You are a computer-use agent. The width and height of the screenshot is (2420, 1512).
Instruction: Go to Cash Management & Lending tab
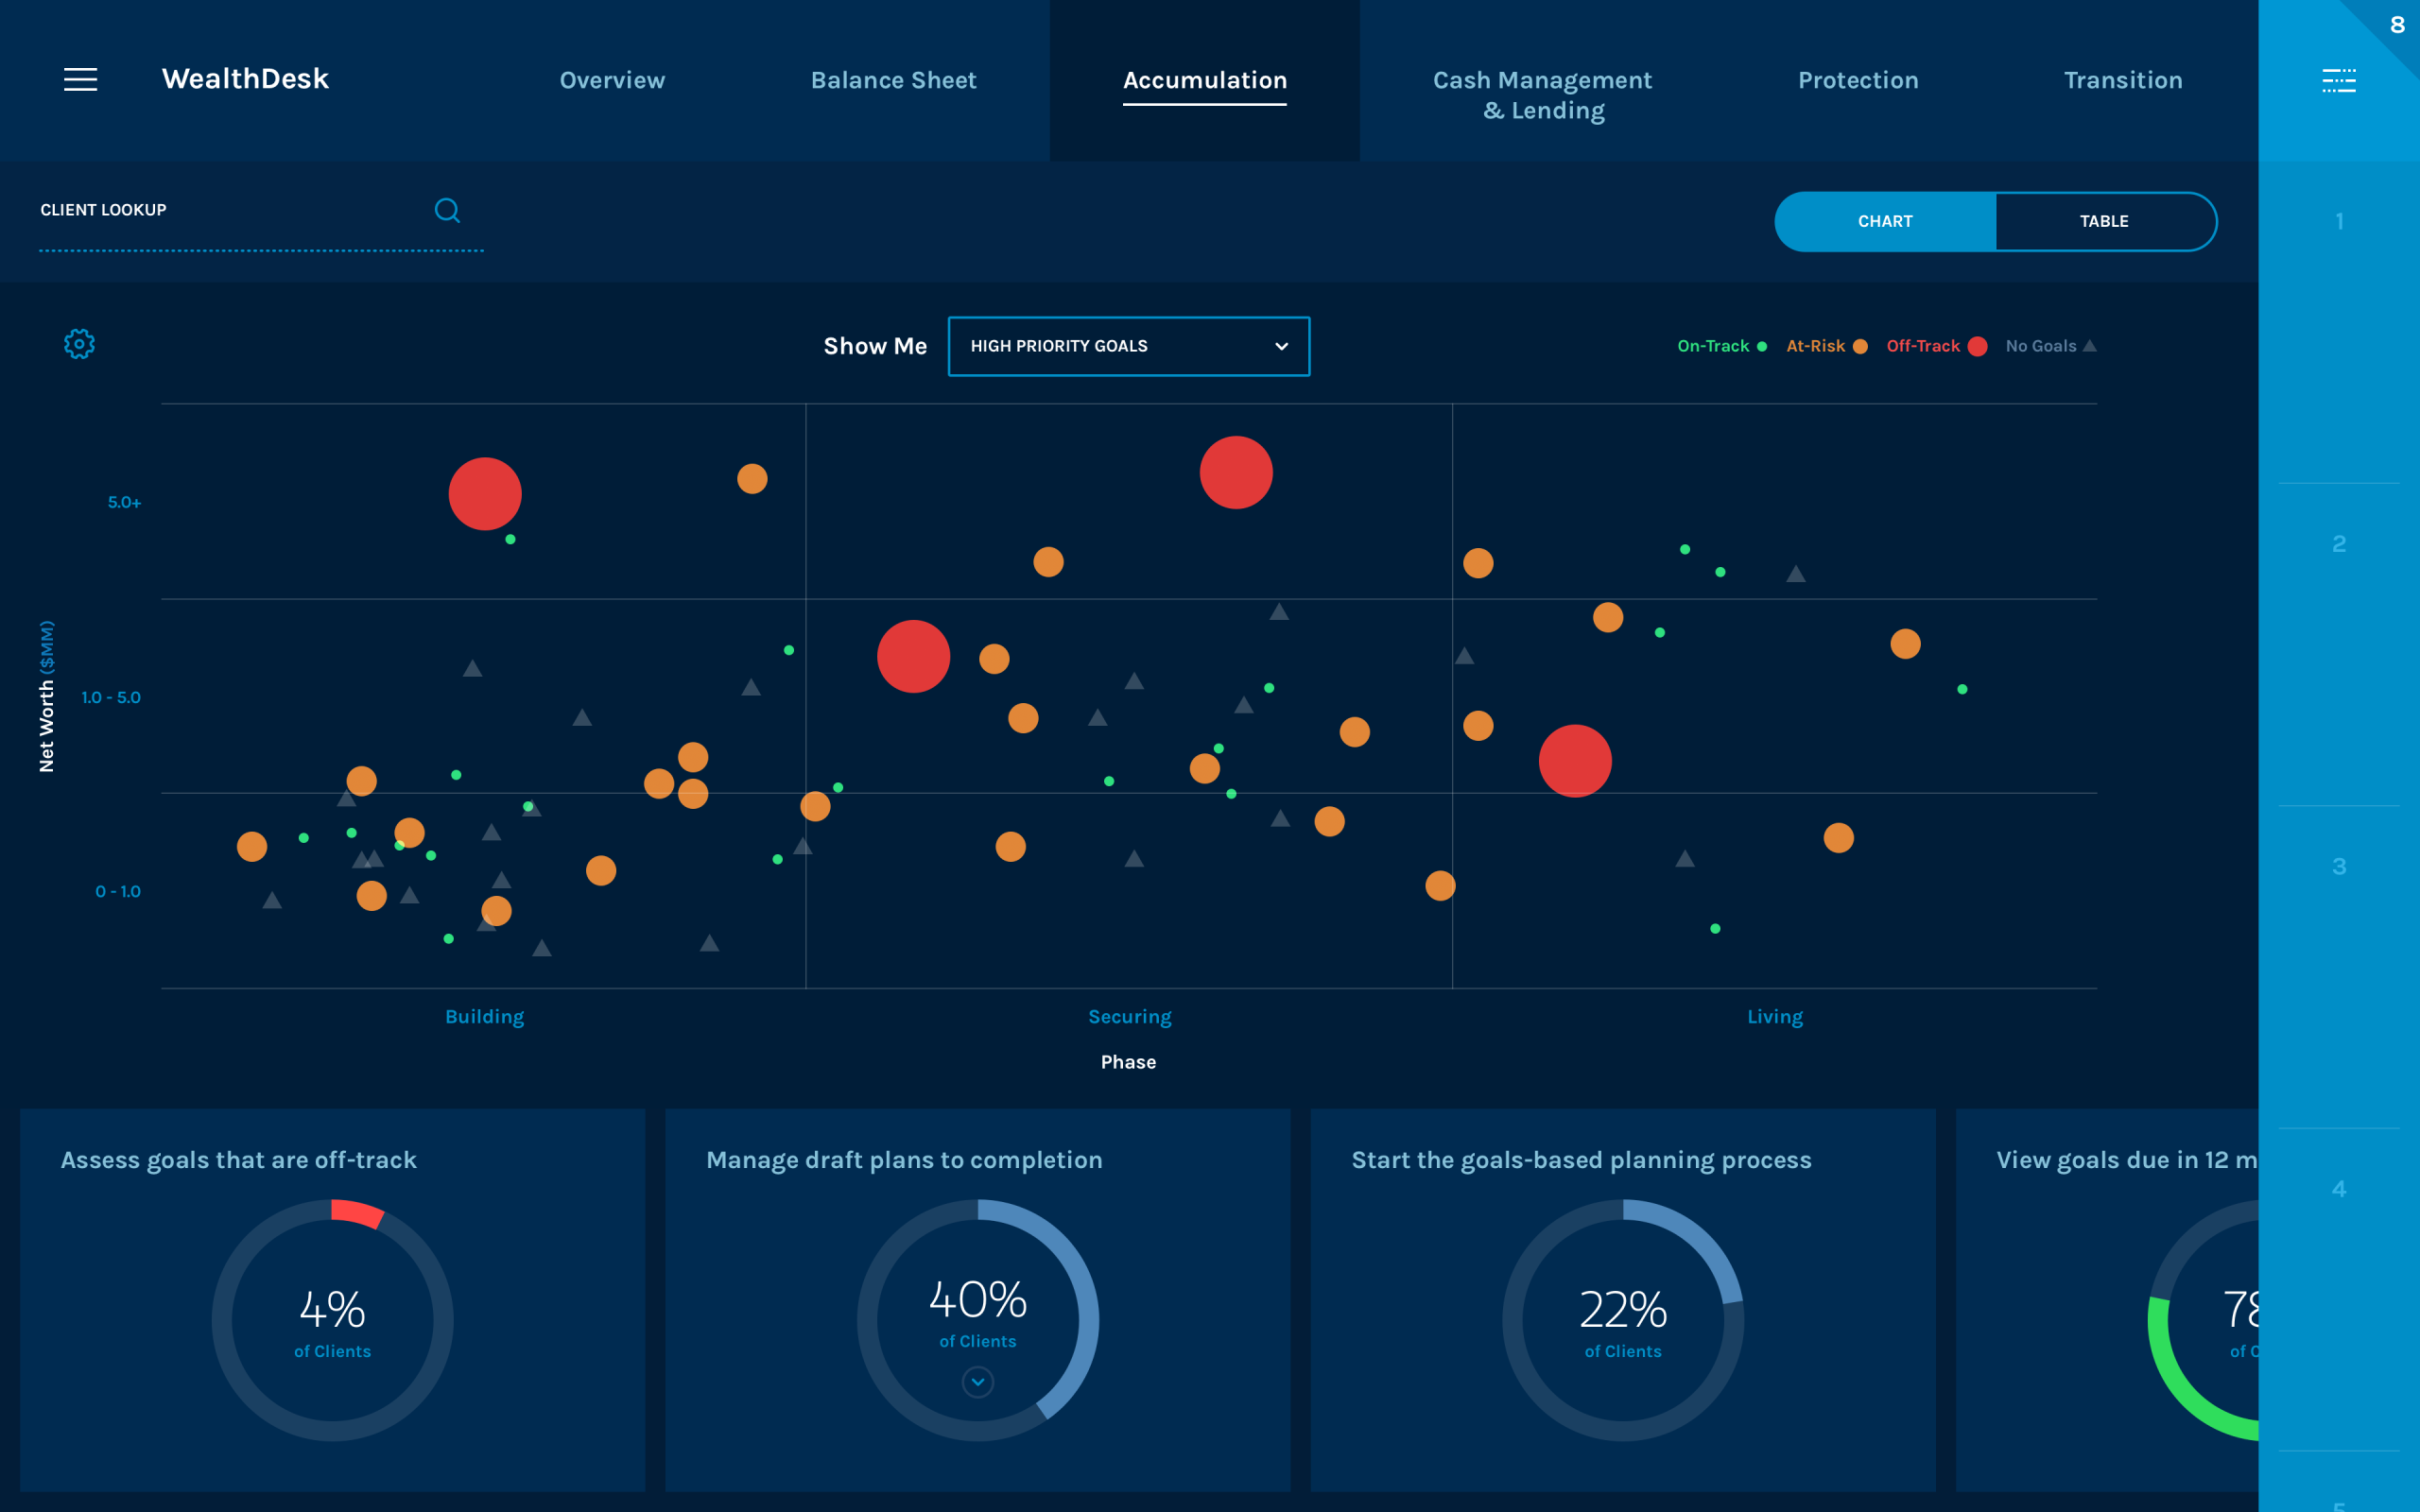pyautogui.click(x=1542, y=95)
